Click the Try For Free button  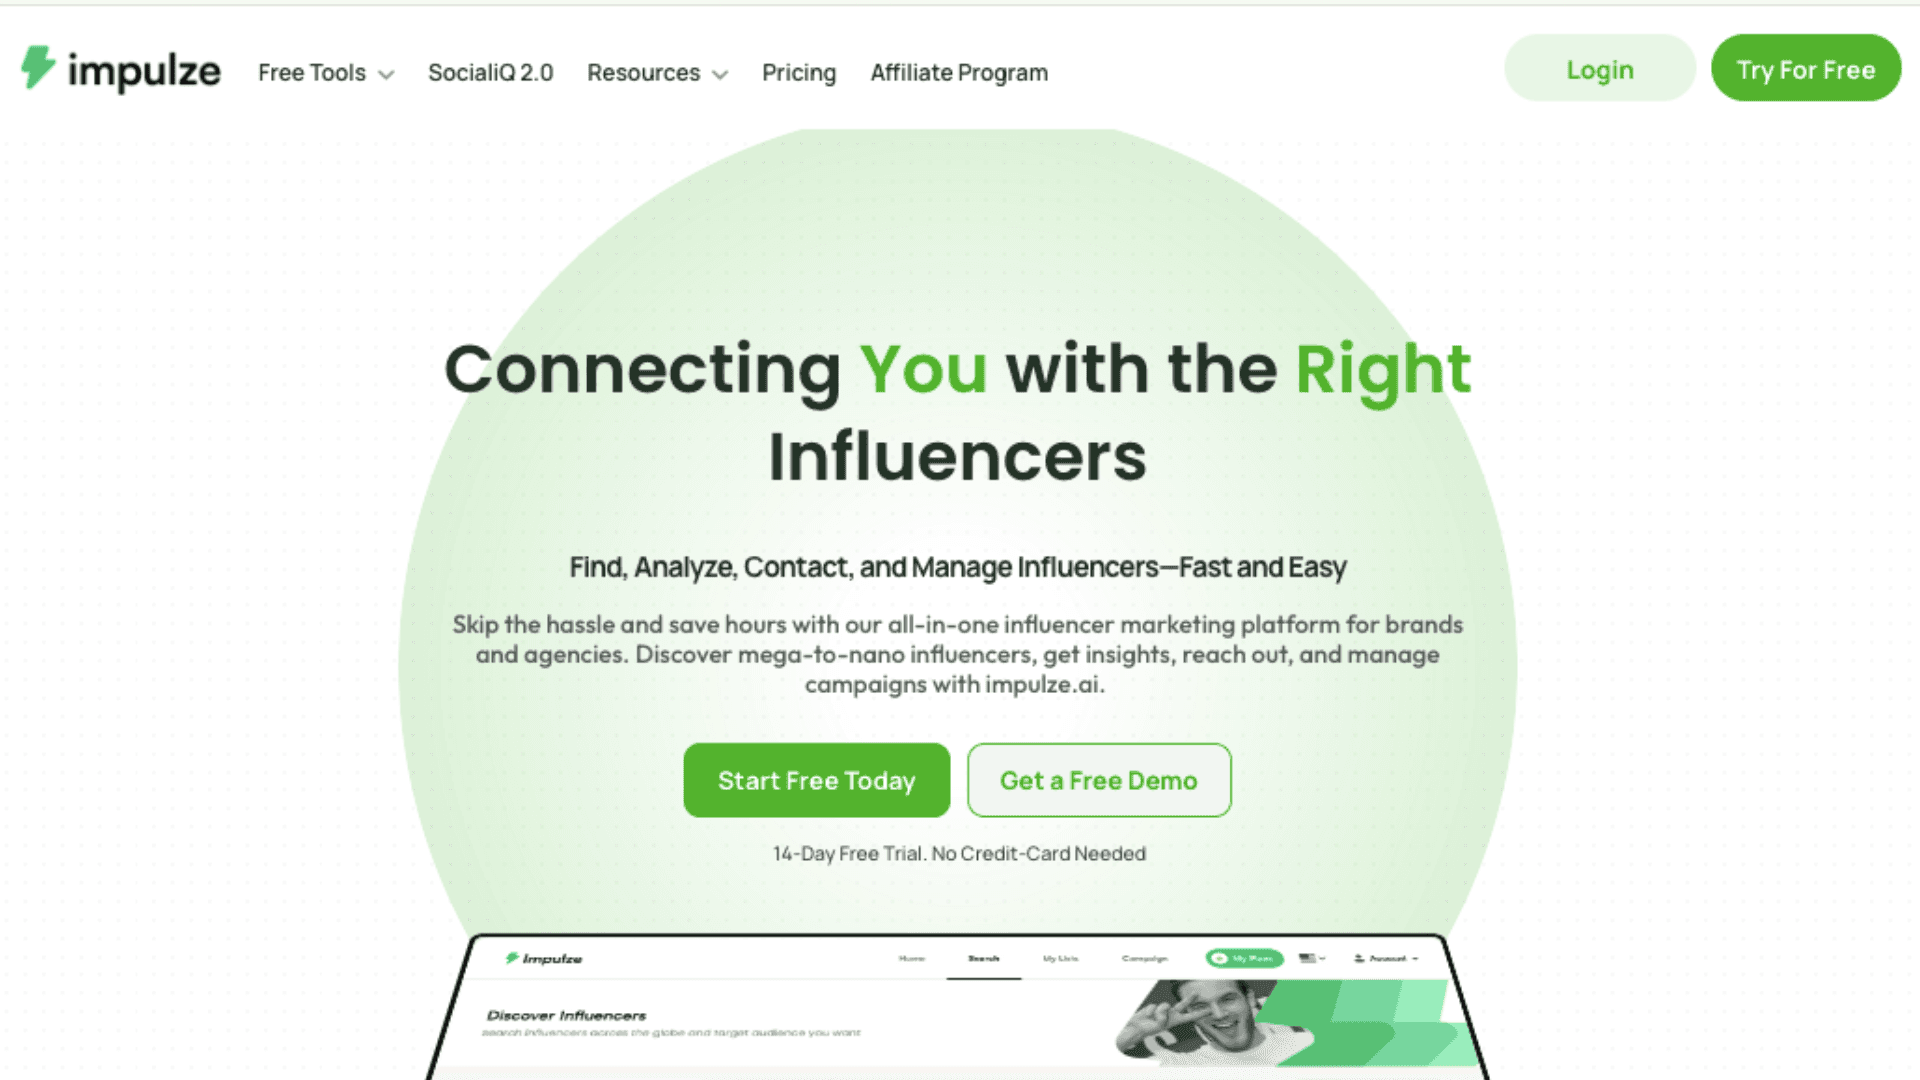1805,70
